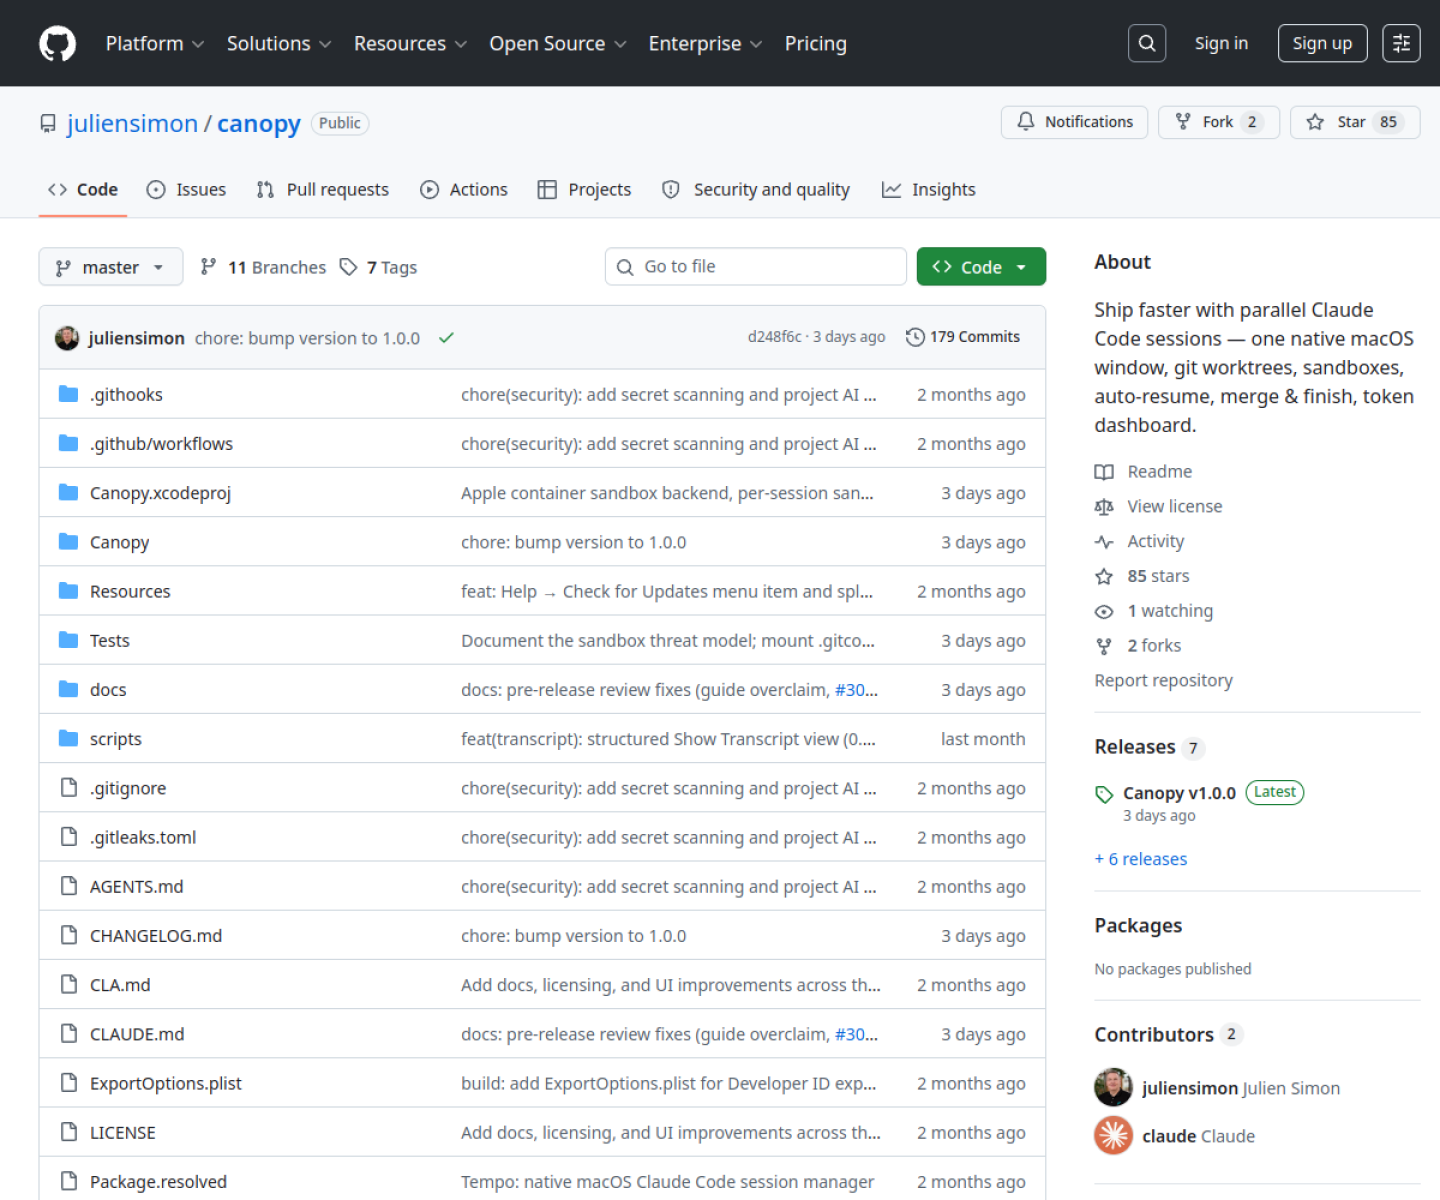The height and width of the screenshot is (1200, 1440).
Task: Click the Sign up button
Action: 1322,43
